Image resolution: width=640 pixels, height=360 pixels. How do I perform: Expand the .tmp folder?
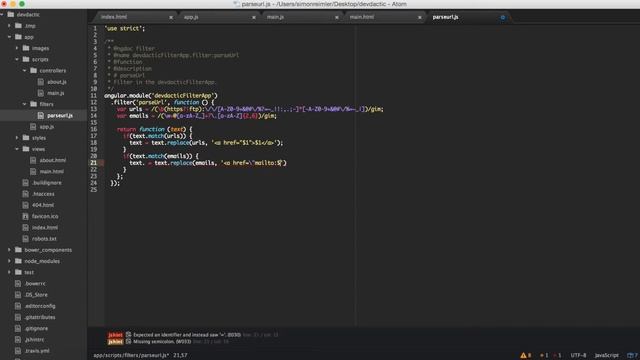coord(9,26)
